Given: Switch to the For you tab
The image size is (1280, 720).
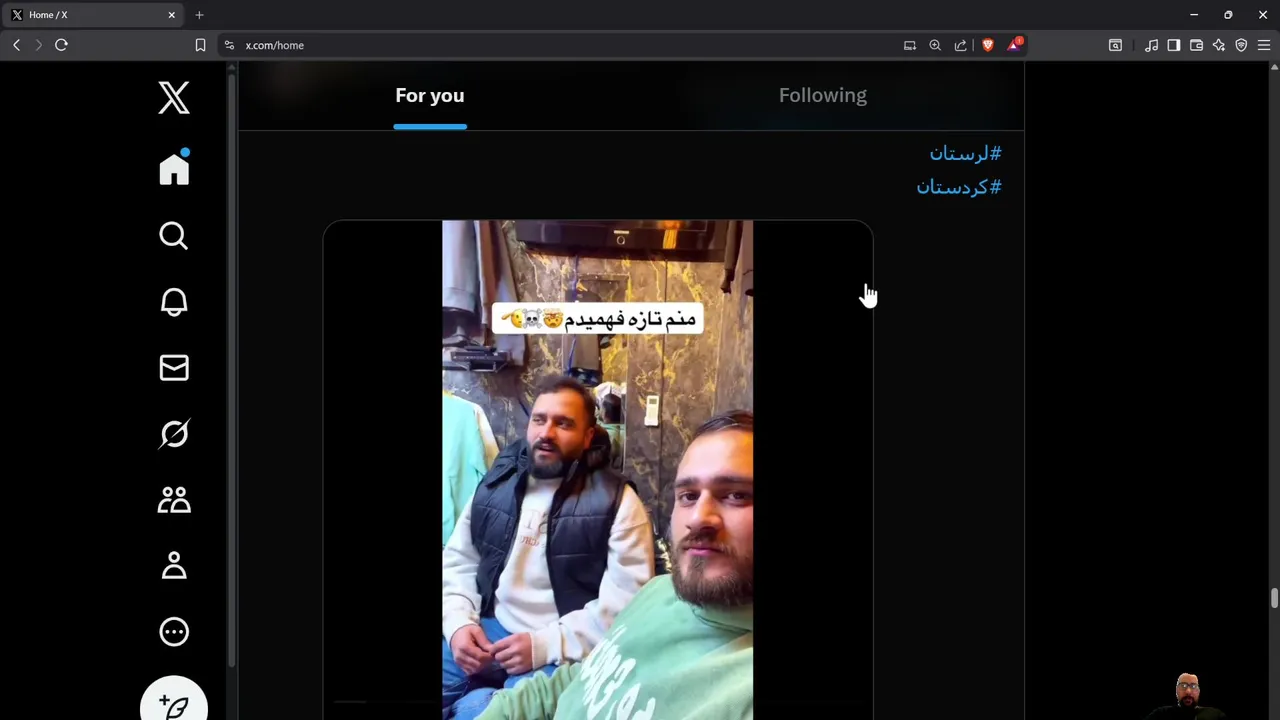Looking at the screenshot, I should (430, 96).
